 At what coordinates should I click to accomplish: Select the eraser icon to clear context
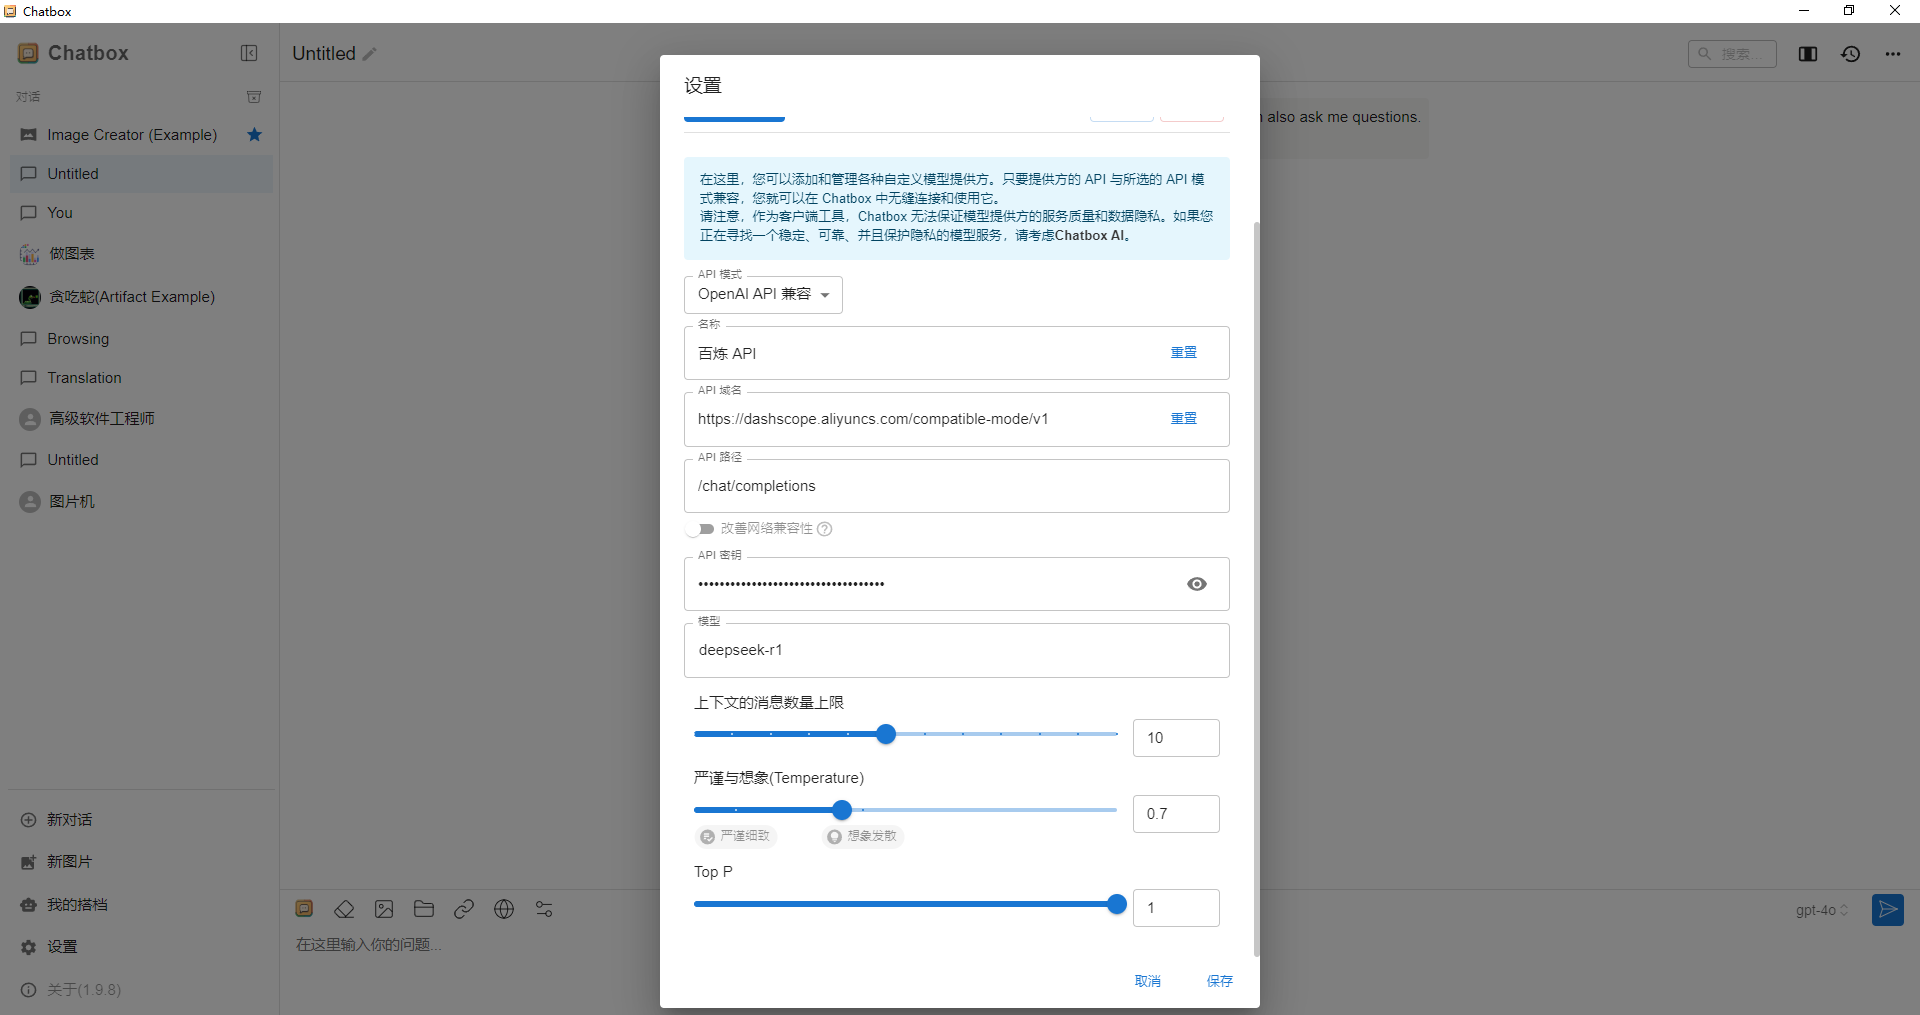[344, 909]
